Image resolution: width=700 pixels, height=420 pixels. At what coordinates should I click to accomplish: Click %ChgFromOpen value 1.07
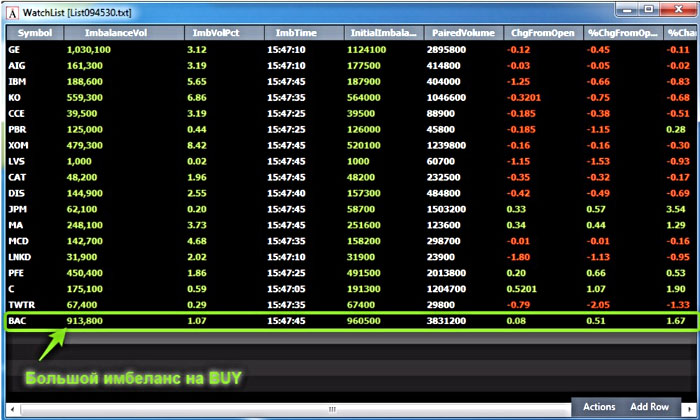coord(596,289)
